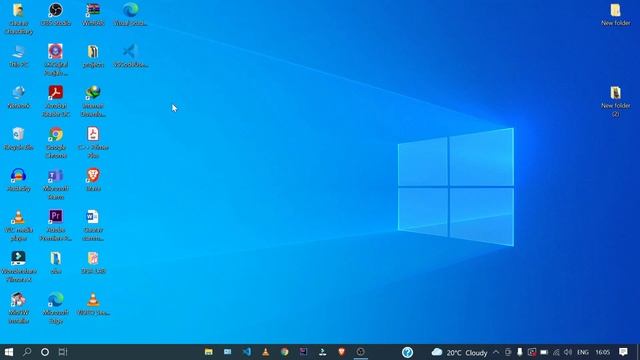Open VLC from the taskbar cone icon

coord(266,352)
